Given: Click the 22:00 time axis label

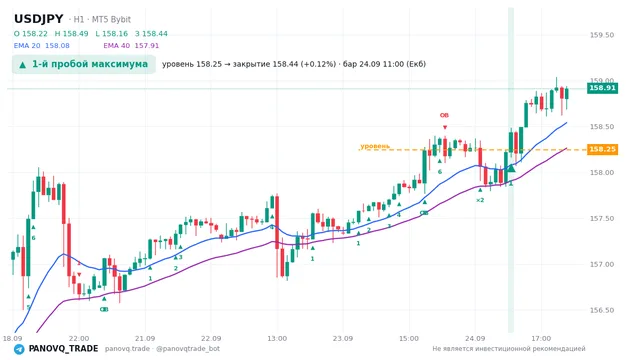Looking at the screenshot, I should coord(79,338).
